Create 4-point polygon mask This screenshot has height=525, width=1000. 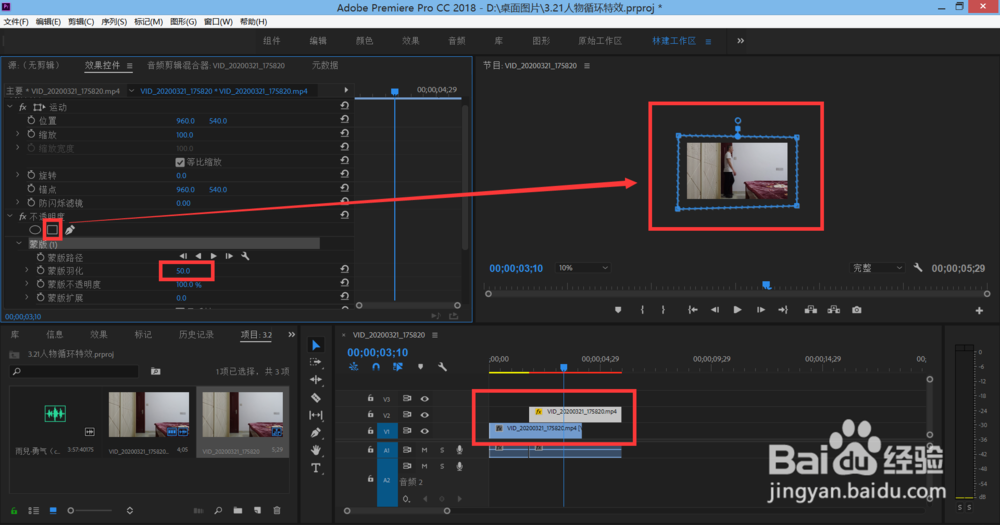52,230
